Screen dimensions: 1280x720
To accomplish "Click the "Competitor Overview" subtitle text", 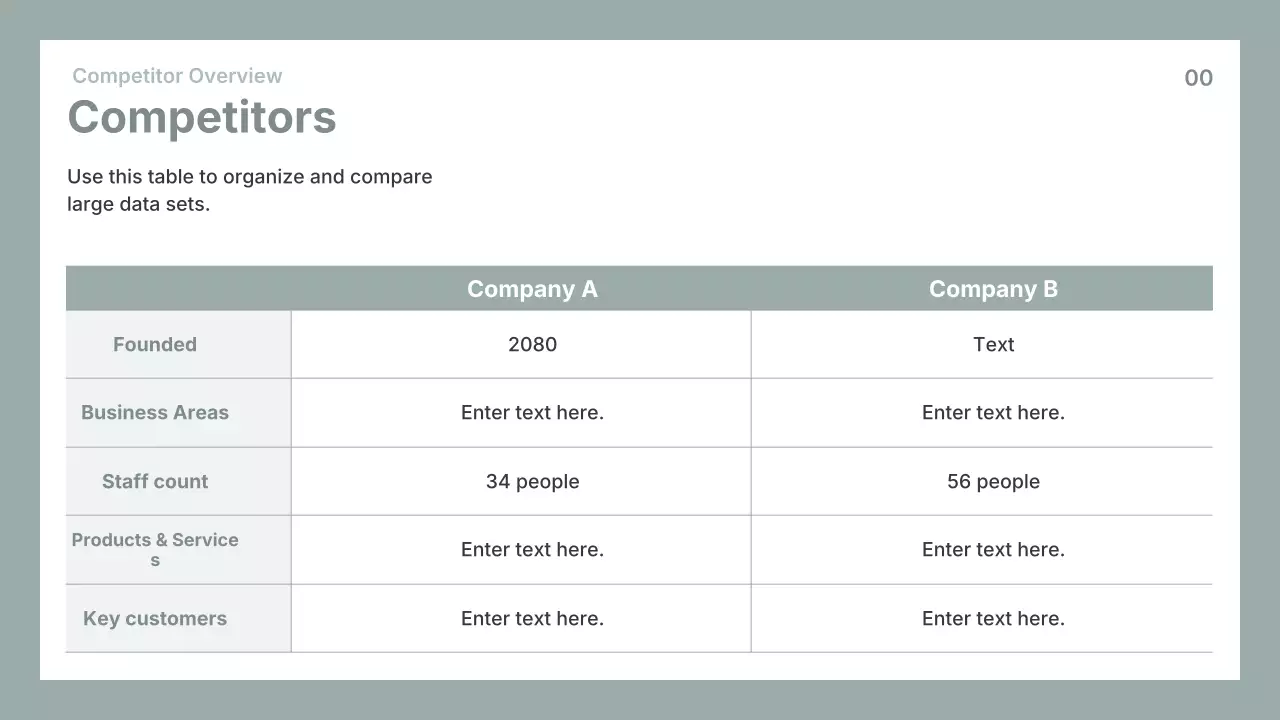I will pos(177,76).
